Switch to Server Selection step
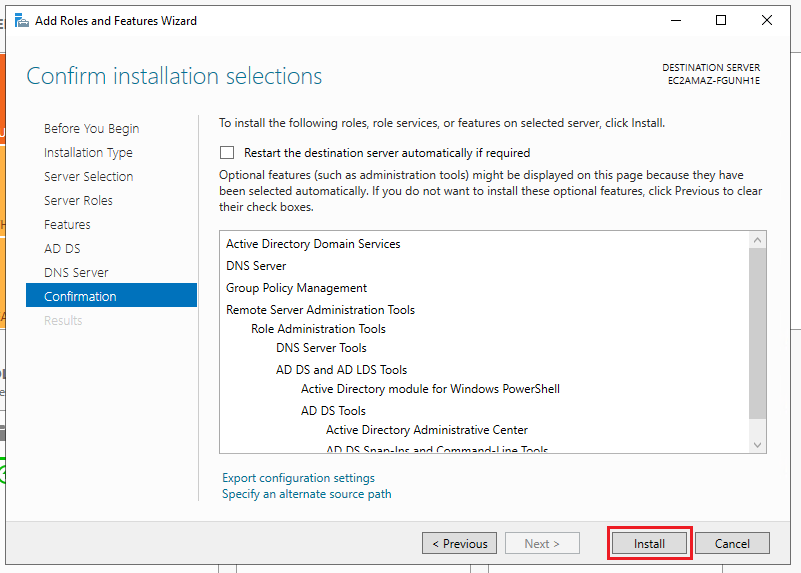 tap(88, 177)
